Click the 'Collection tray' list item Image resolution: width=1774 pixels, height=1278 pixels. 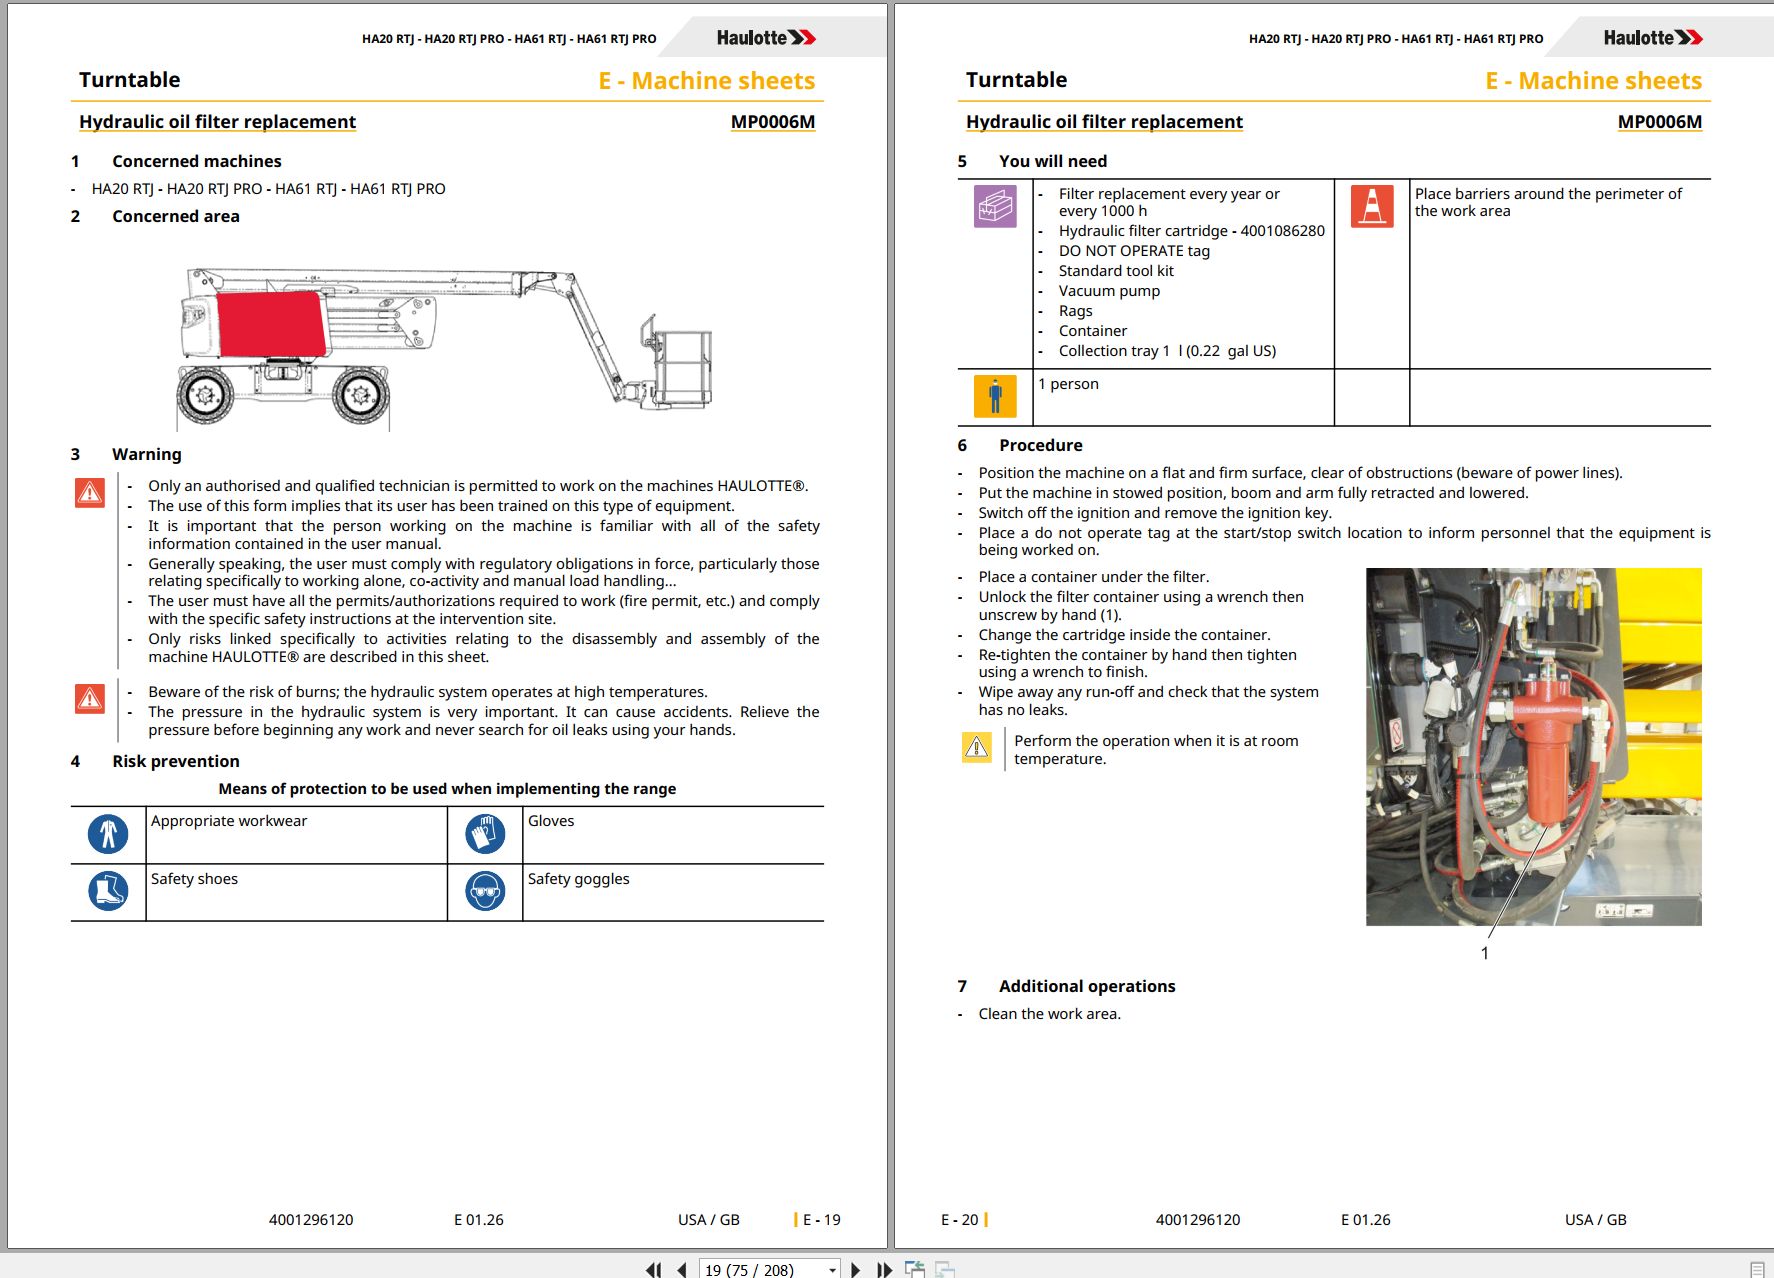point(1167,351)
